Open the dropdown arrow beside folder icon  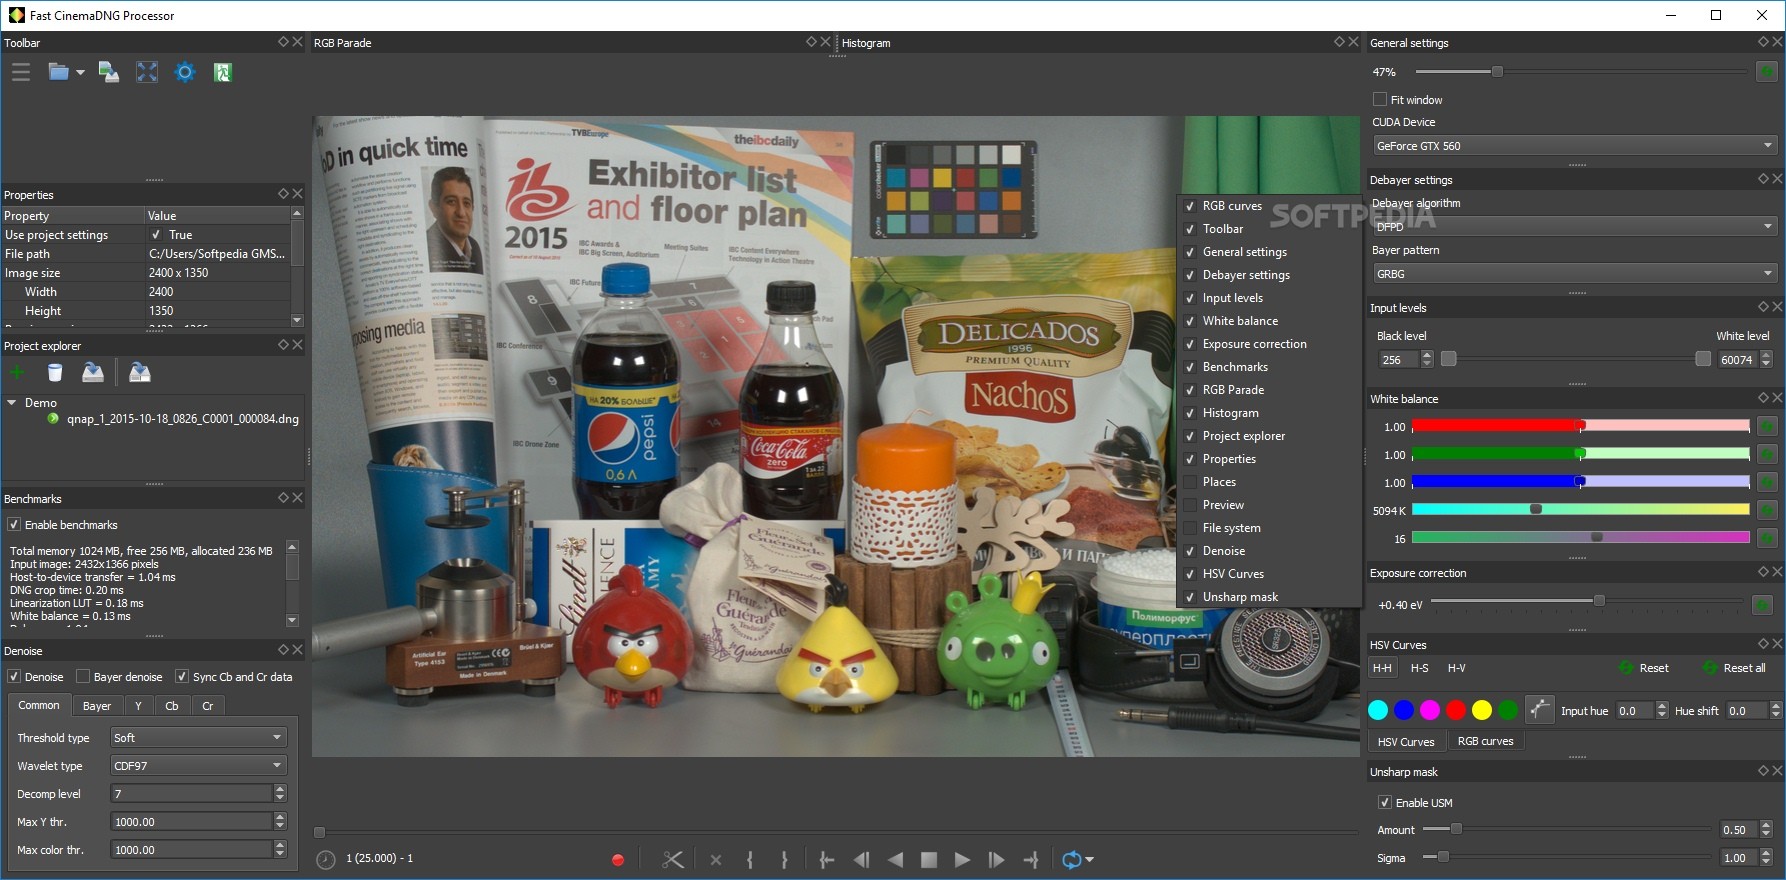(x=80, y=73)
